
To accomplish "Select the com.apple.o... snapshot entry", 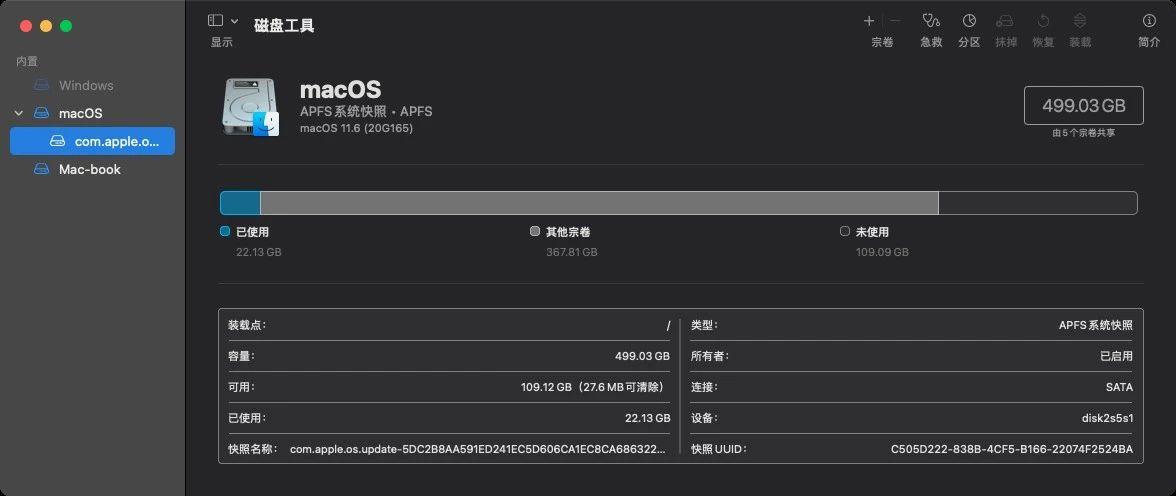I will pyautogui.click(x=93, y=141).
